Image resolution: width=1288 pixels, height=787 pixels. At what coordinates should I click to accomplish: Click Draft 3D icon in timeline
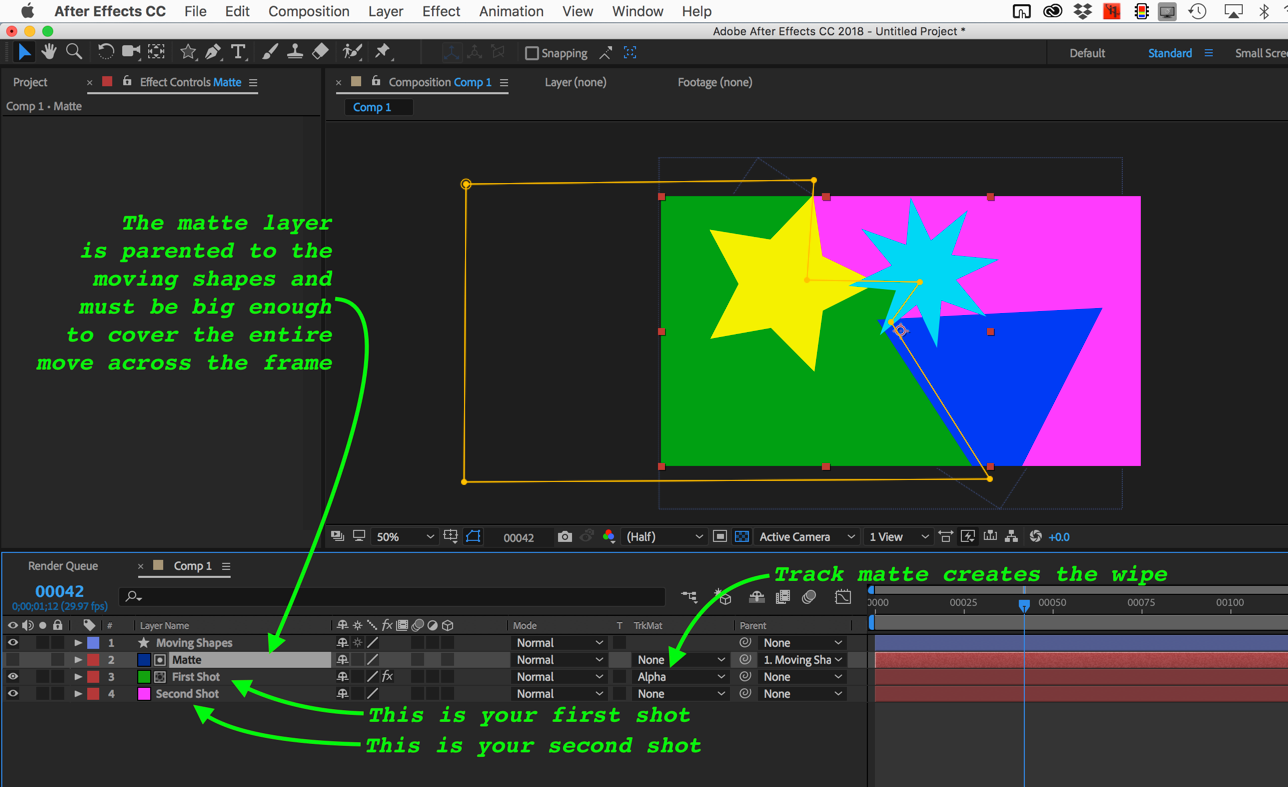tap(724, 597)
